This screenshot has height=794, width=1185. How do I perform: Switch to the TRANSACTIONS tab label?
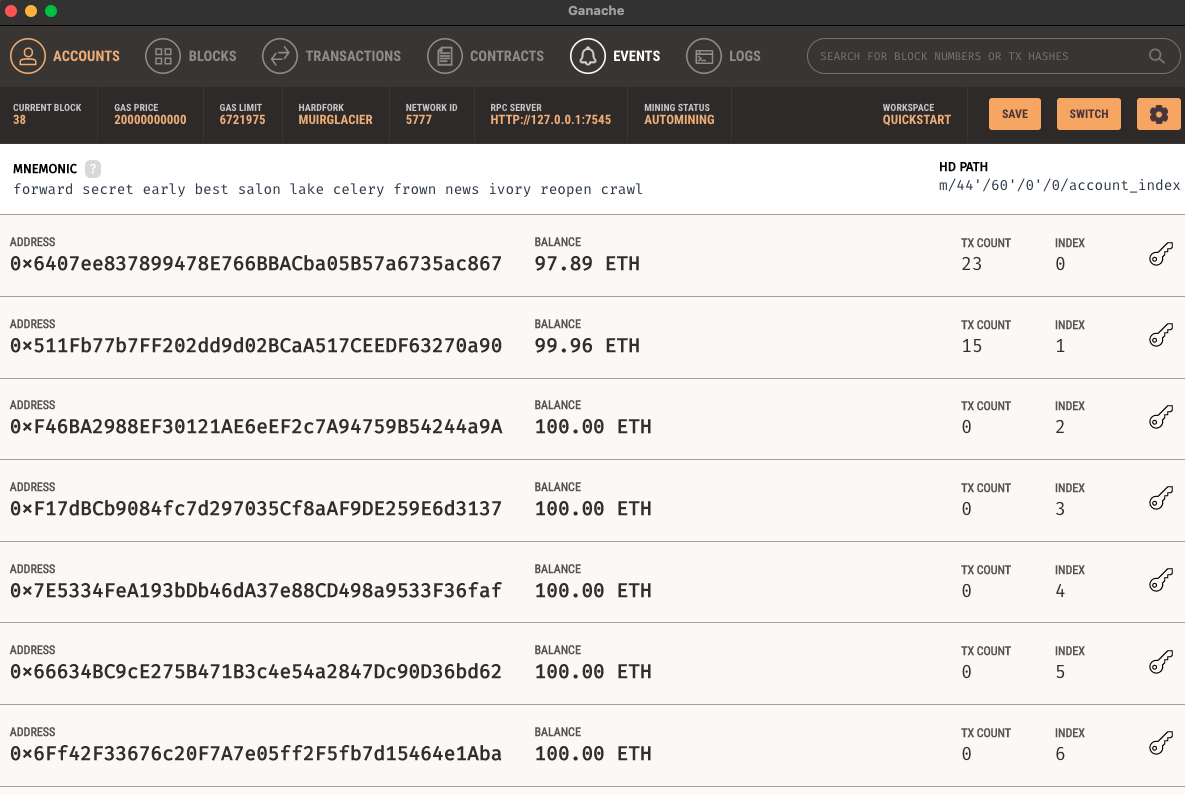pos(353,56)
